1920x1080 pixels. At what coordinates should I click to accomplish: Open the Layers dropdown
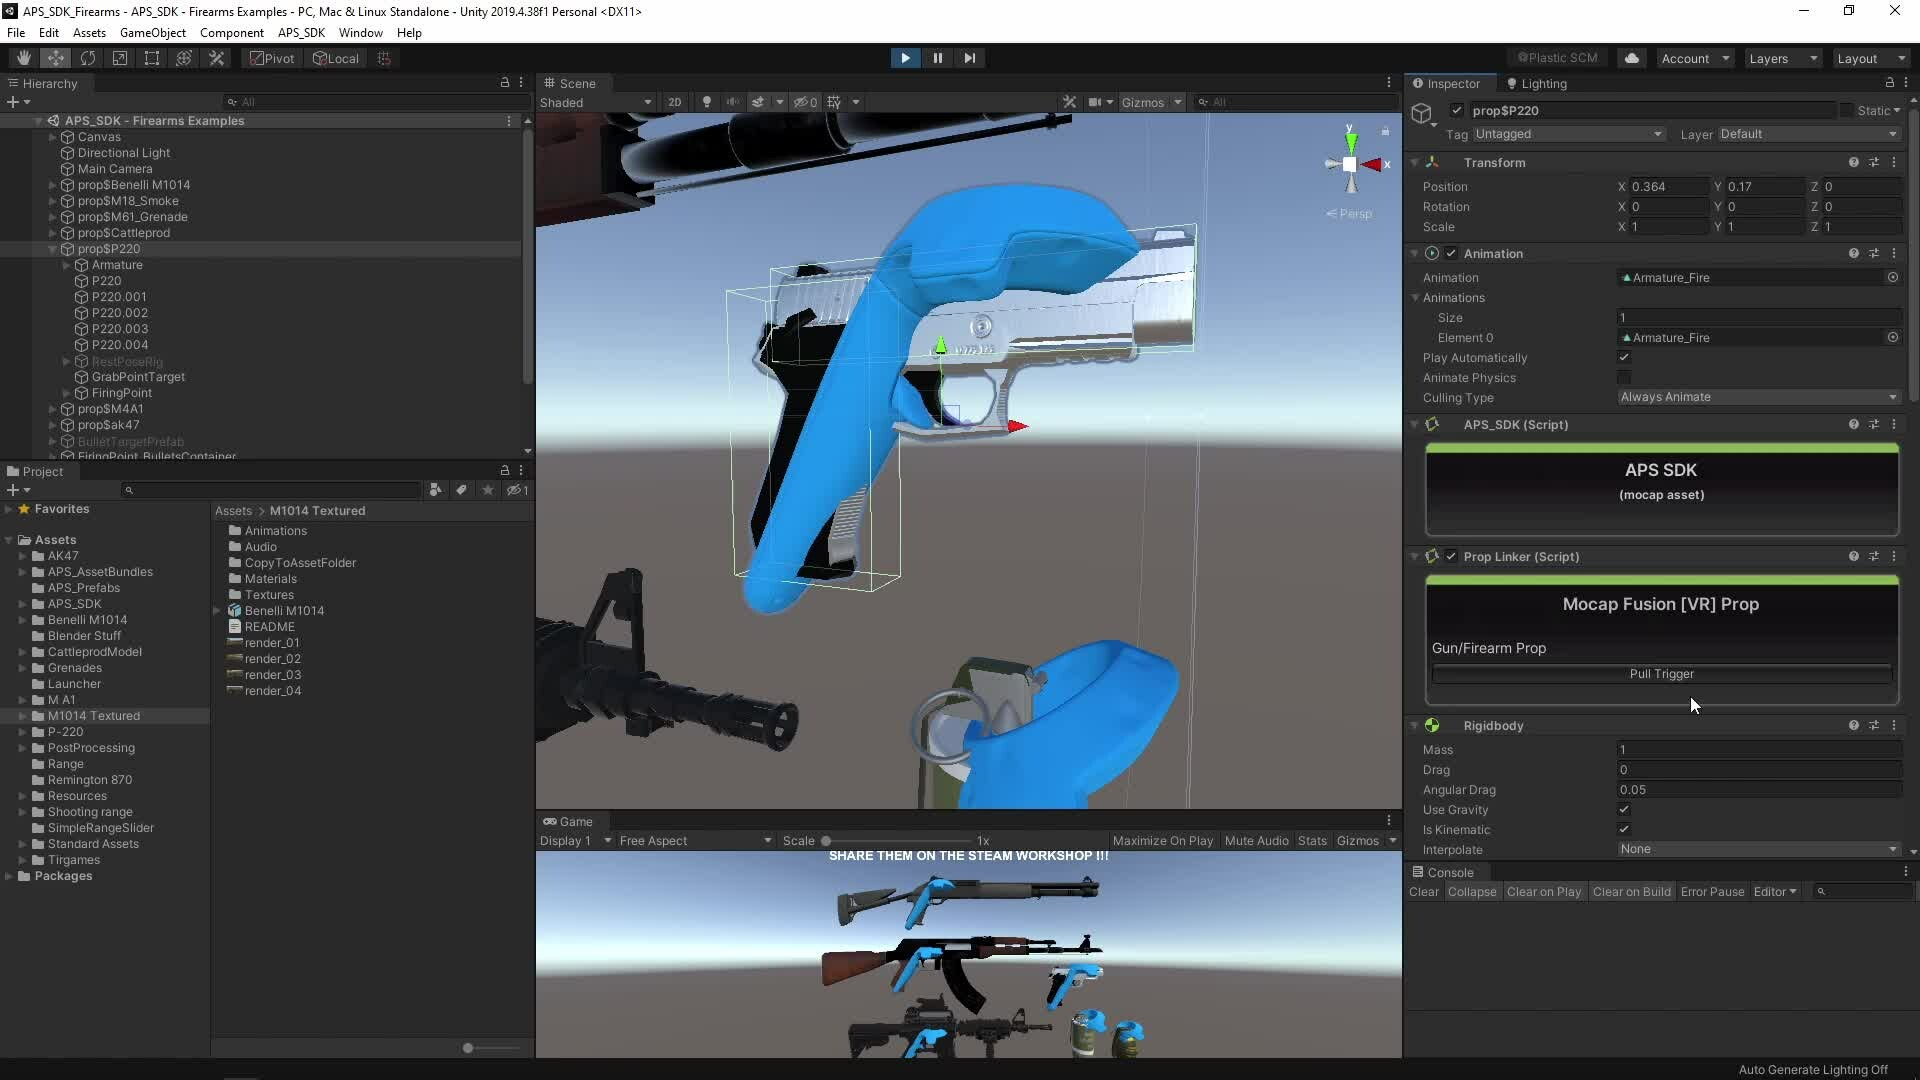click(x=1782, y=58)
